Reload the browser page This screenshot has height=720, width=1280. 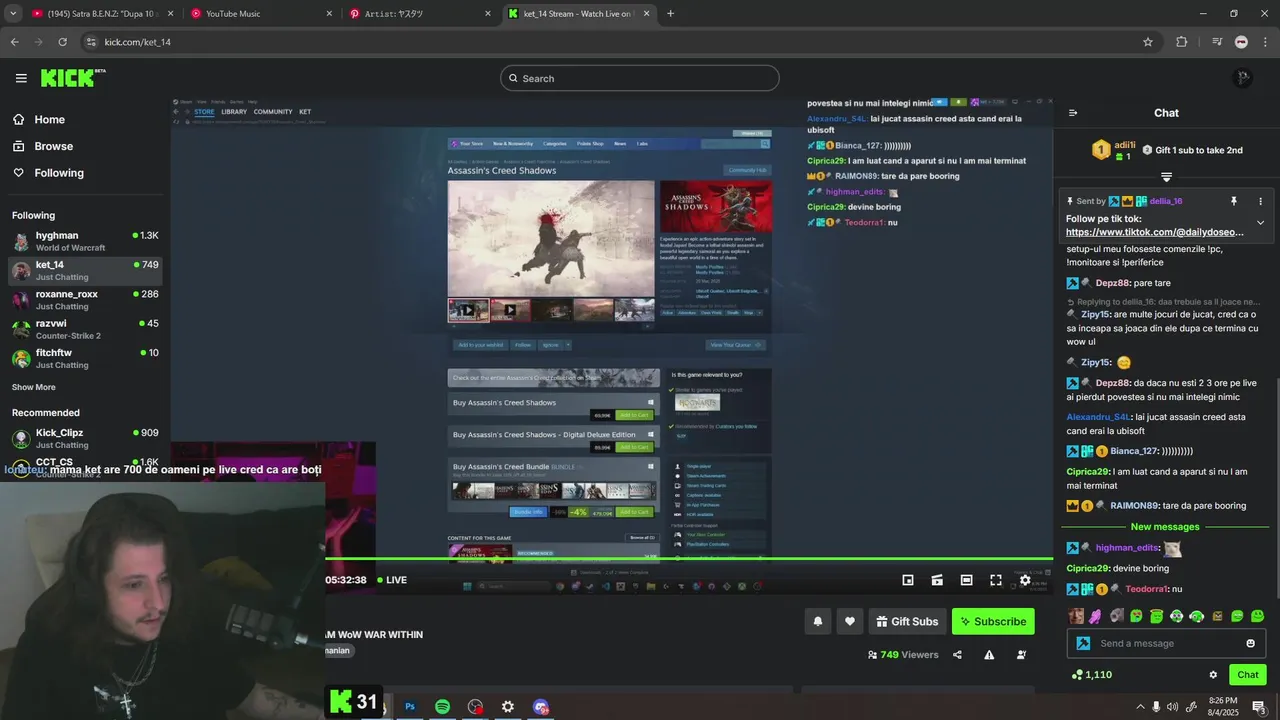(62, 42)
